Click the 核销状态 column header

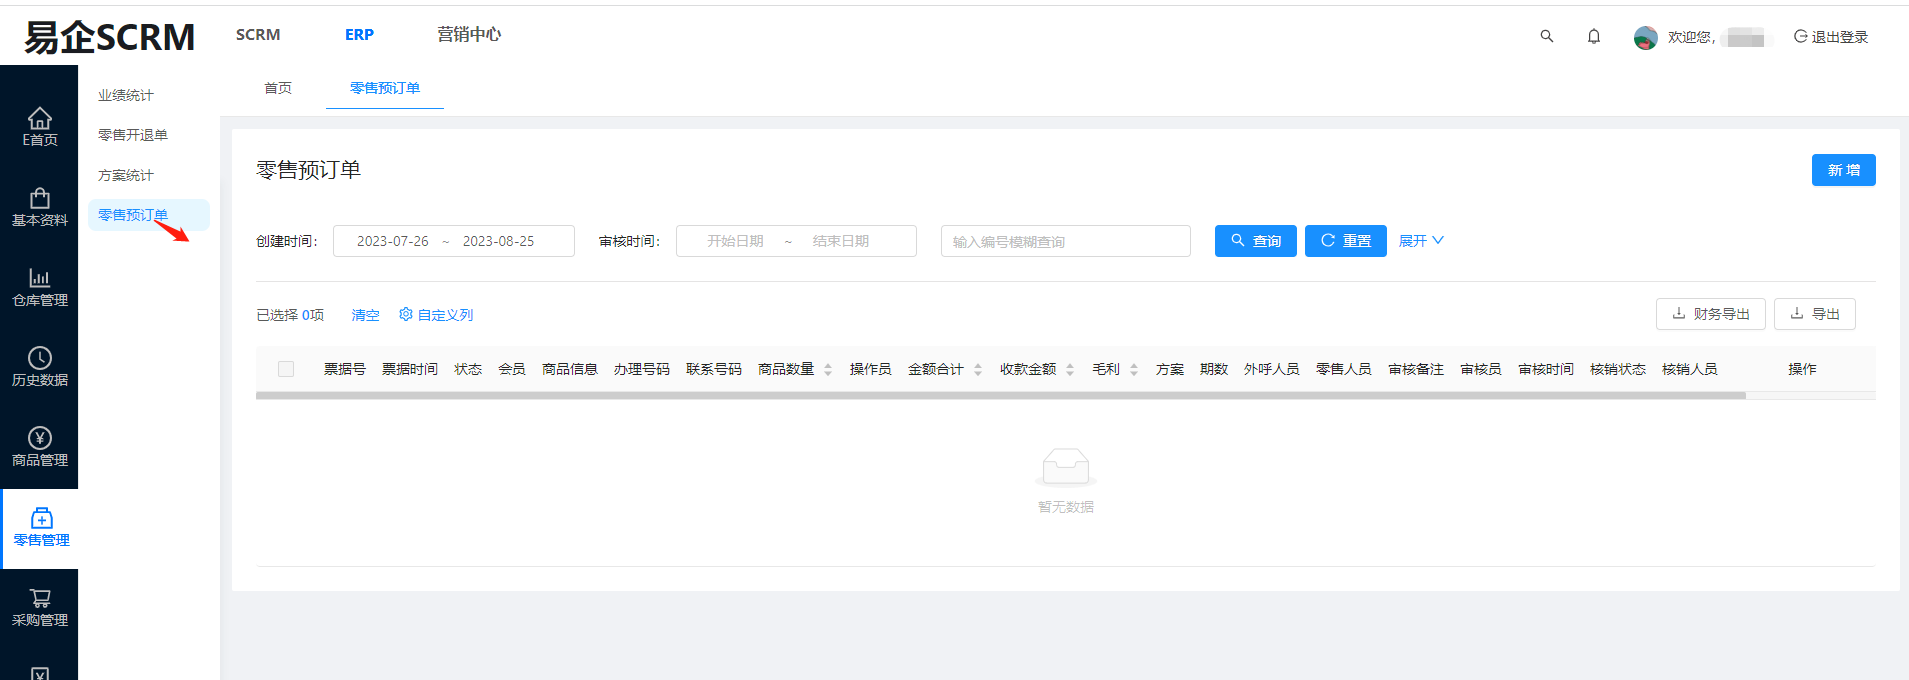point(1618,369)
